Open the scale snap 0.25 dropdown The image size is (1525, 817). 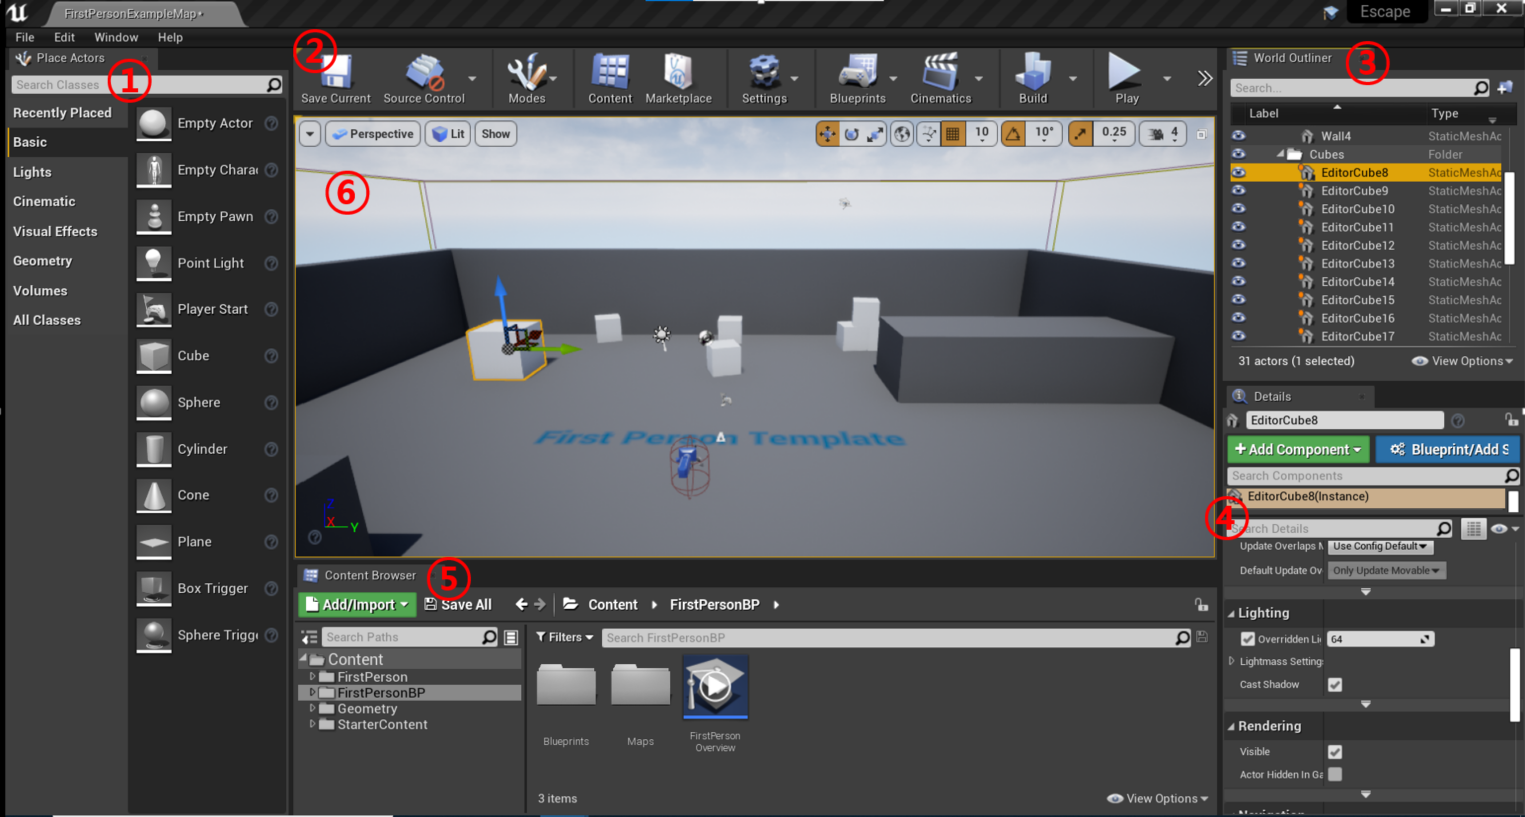pos(1113,134)
